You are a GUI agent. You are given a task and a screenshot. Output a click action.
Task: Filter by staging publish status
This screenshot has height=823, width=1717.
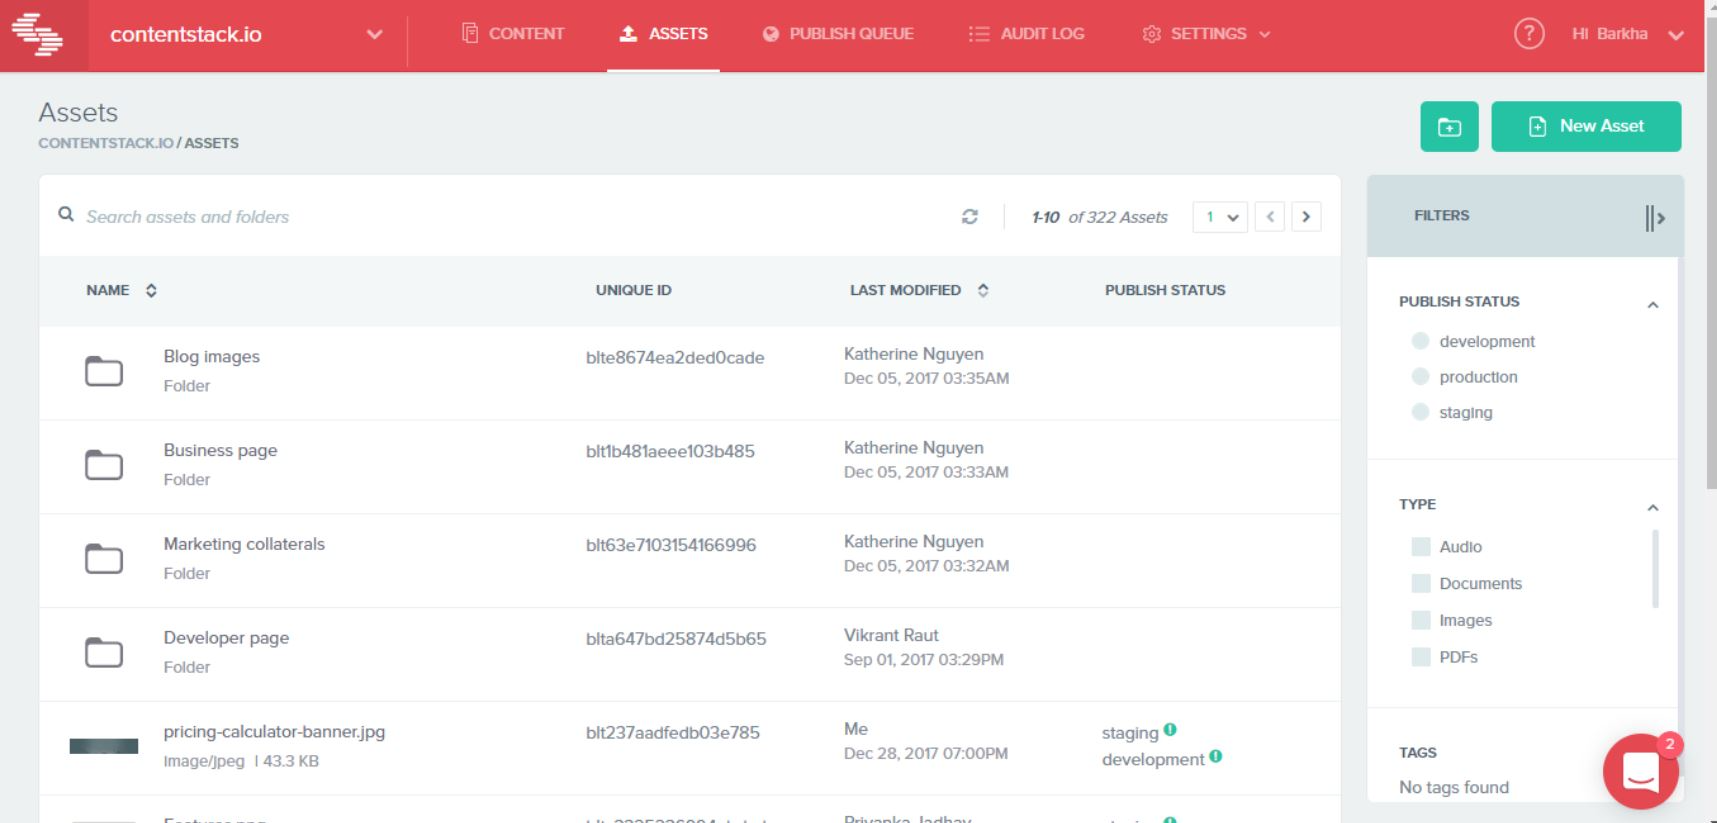tap(1420, 411)
